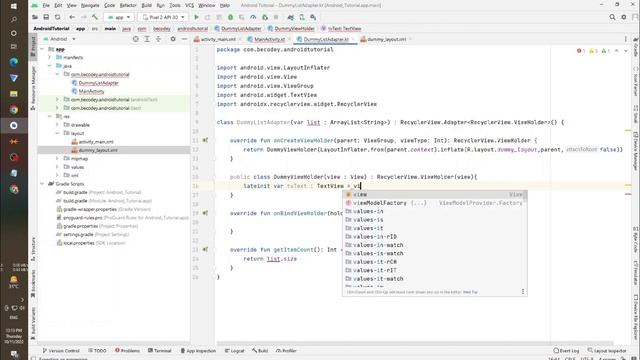640x360 pixels.
Task: Open the File menu
Action: (x=46, y=5)
